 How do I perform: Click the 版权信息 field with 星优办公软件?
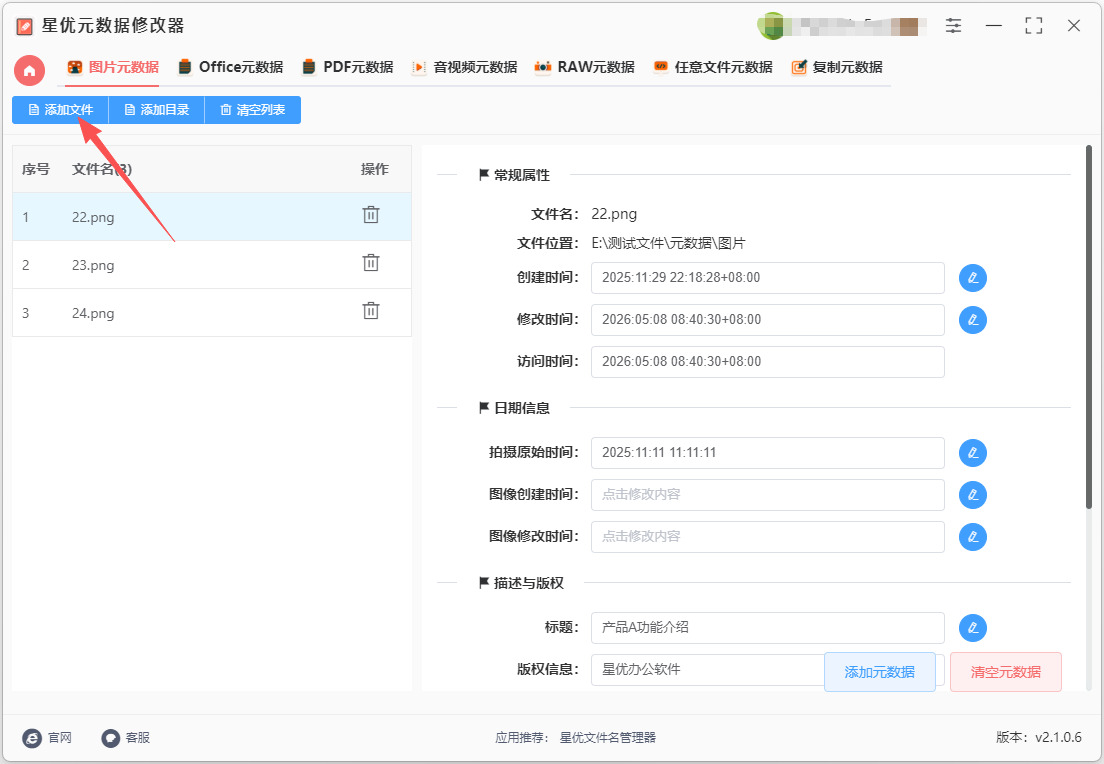point(707,670)
